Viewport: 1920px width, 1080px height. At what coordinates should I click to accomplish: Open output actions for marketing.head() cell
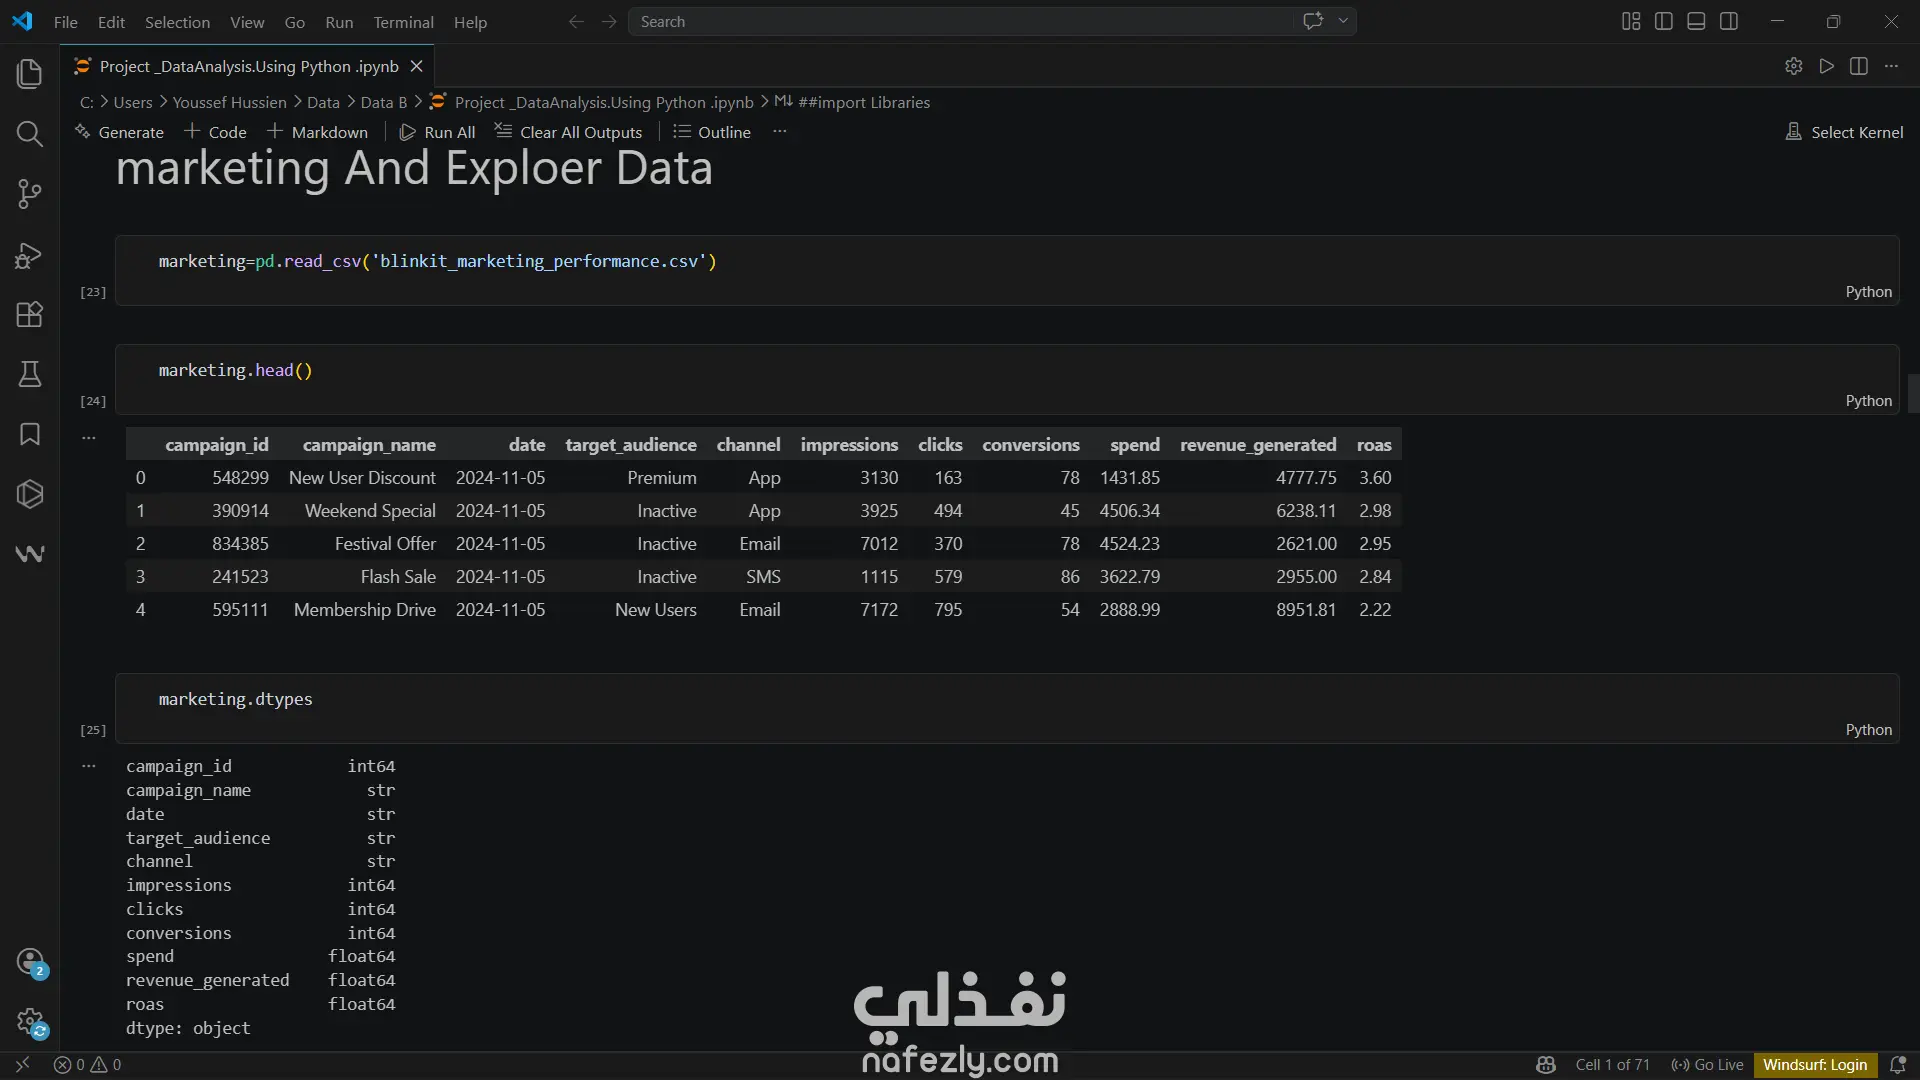89,438
